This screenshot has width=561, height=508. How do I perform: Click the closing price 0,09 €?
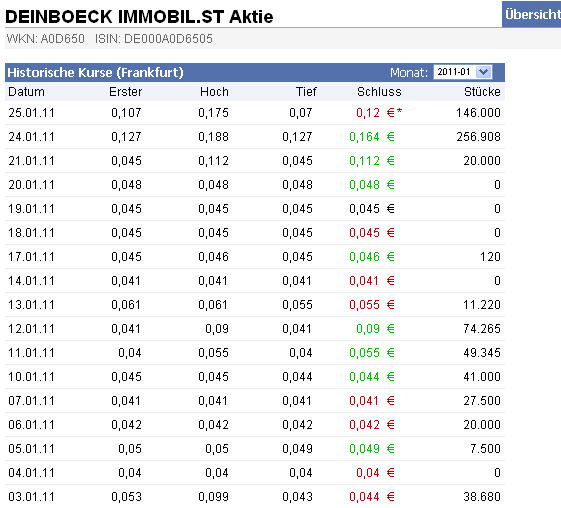pyautogui.click(x=375, y=329)
